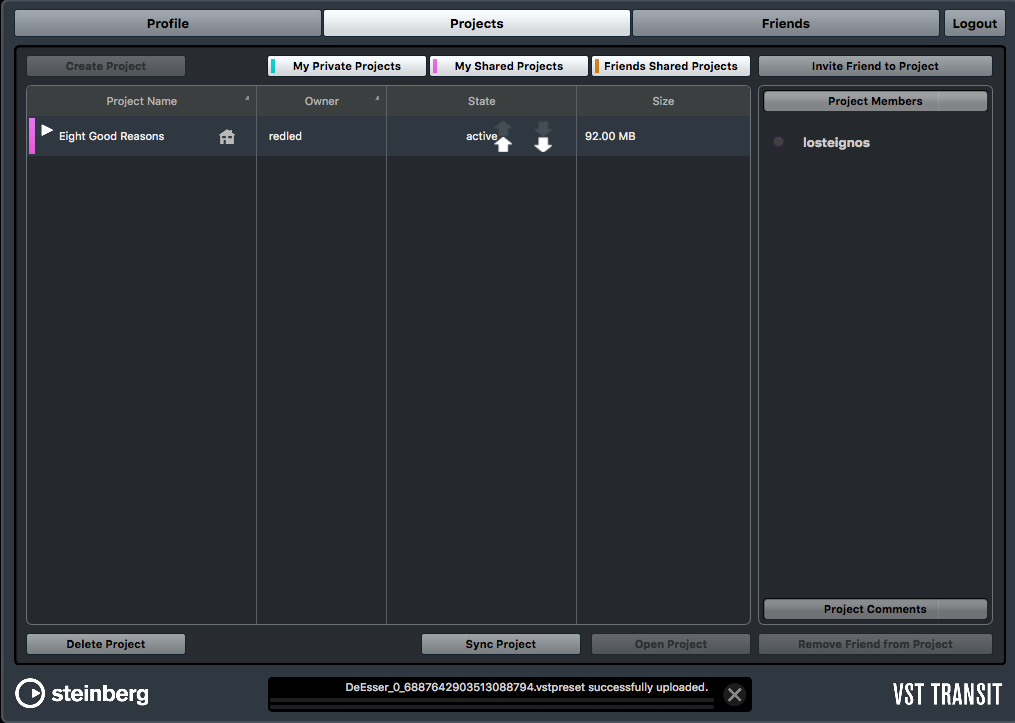Viewport: 1015px width, 723px height.
Task: Toggle the Friends Shared Projects filter
Action: [x=671, y=66]
